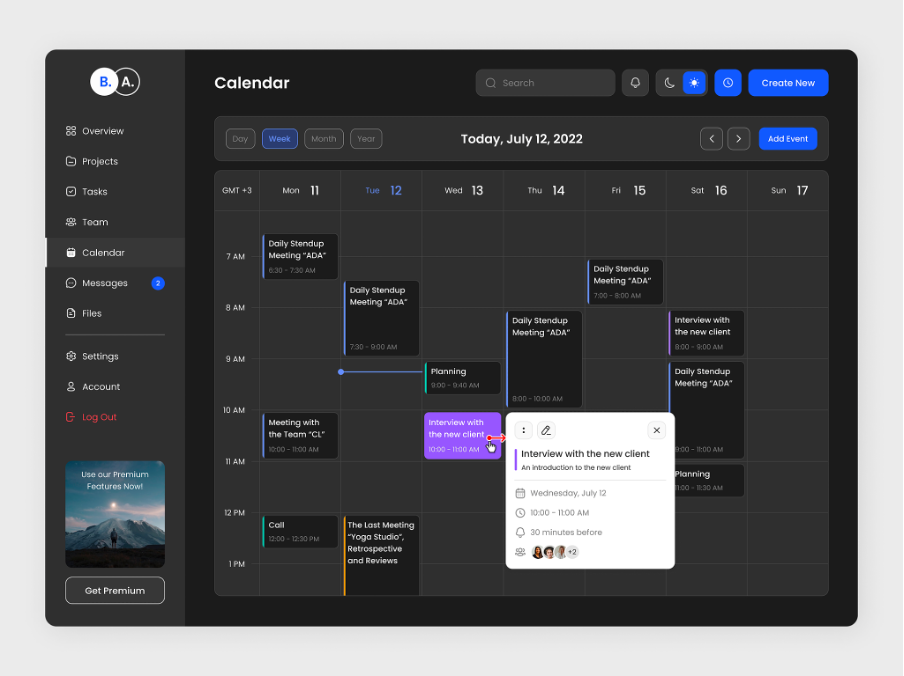Open Overview in the sidebar

[x=115, y=131]
